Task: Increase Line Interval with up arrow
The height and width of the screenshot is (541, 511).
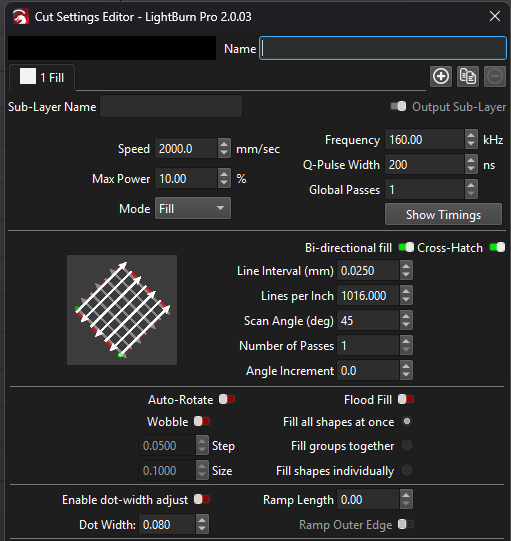Action: 406,266
